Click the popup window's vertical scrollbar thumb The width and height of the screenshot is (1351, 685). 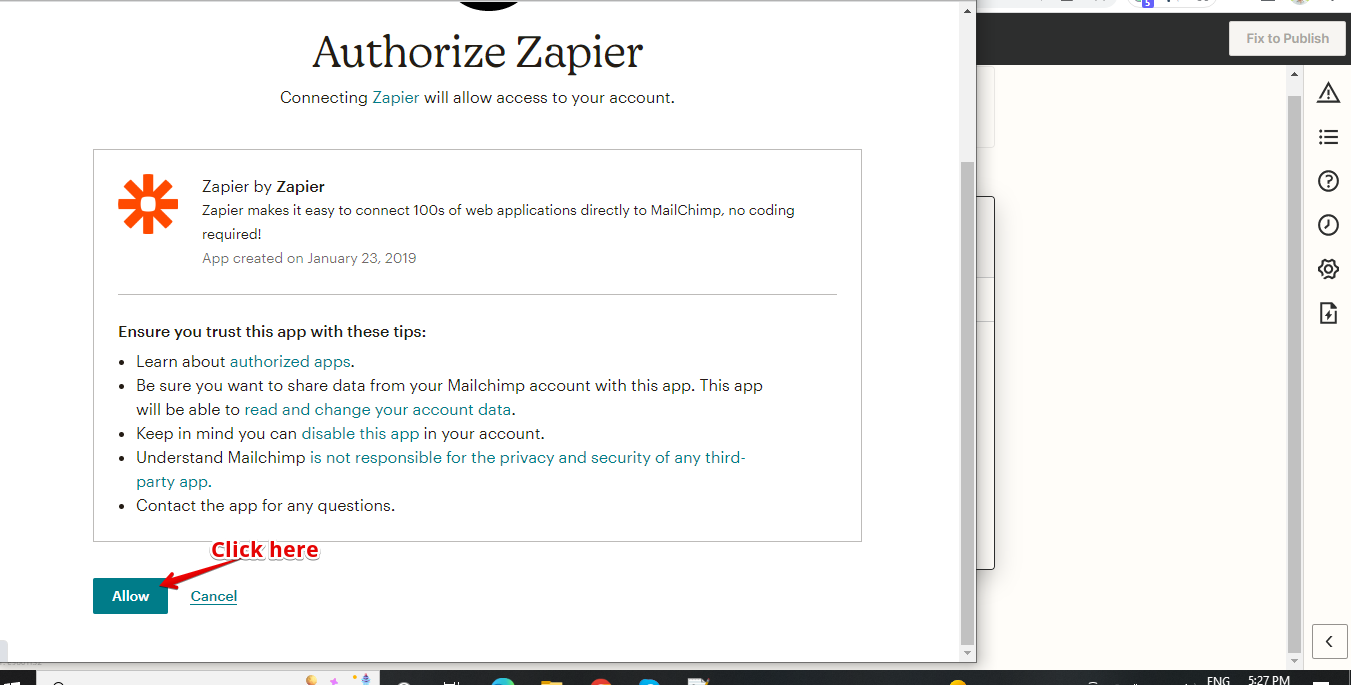point(966,402)
